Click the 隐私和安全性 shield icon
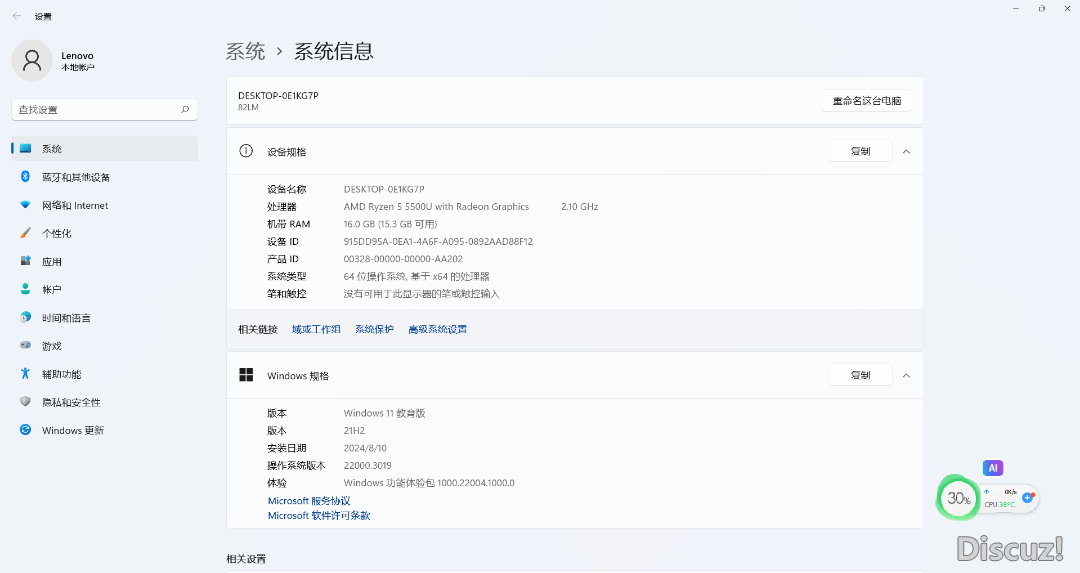Viewport: 1080px width, 573px height. click(x=25, y=401)
